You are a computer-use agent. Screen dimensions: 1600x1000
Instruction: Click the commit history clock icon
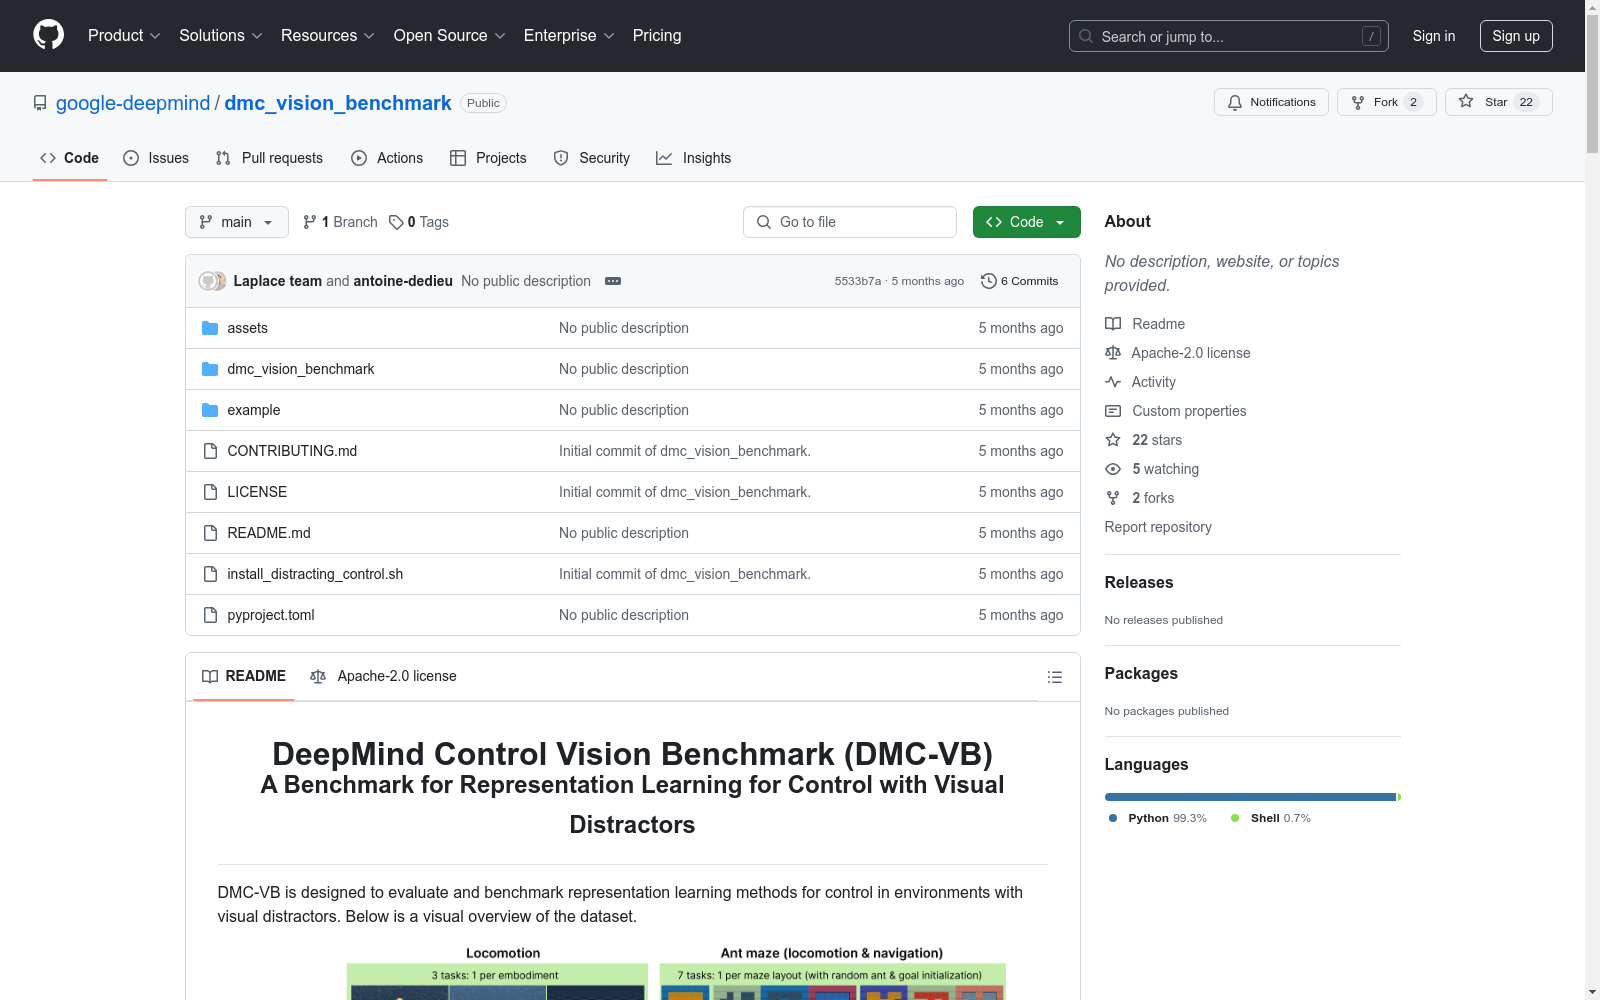[x=989, y=281]
